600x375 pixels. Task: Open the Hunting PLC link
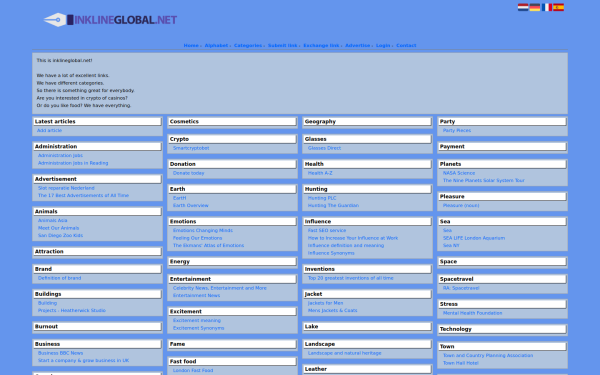(x=322, y=198)
